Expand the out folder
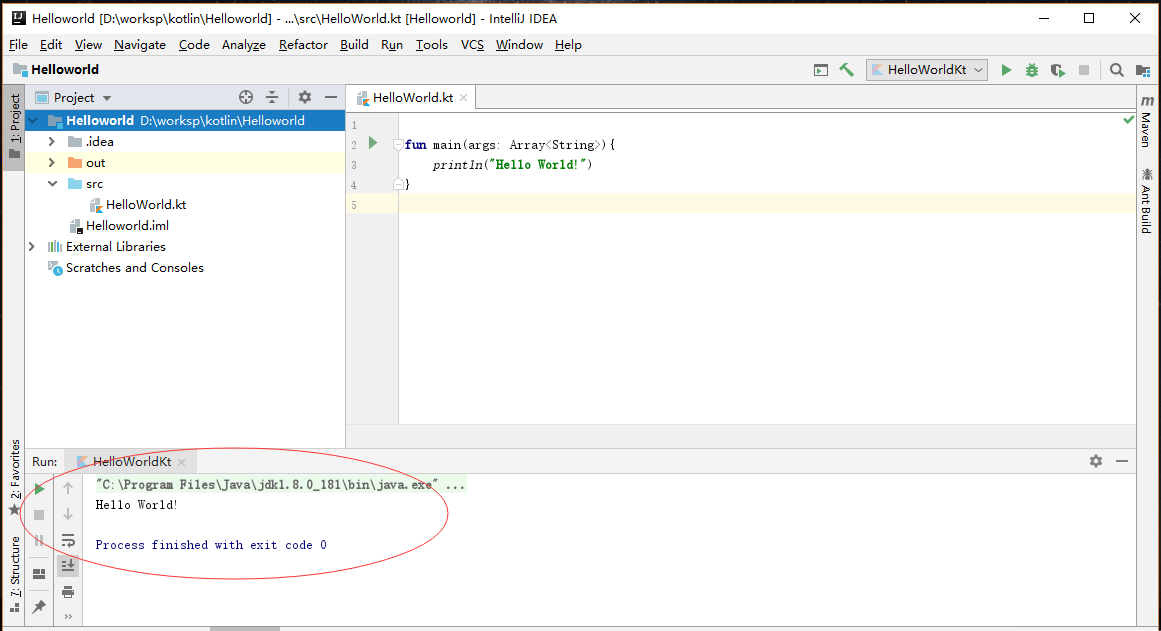Viewport: 1161px width, 631px height. point(52,162)
